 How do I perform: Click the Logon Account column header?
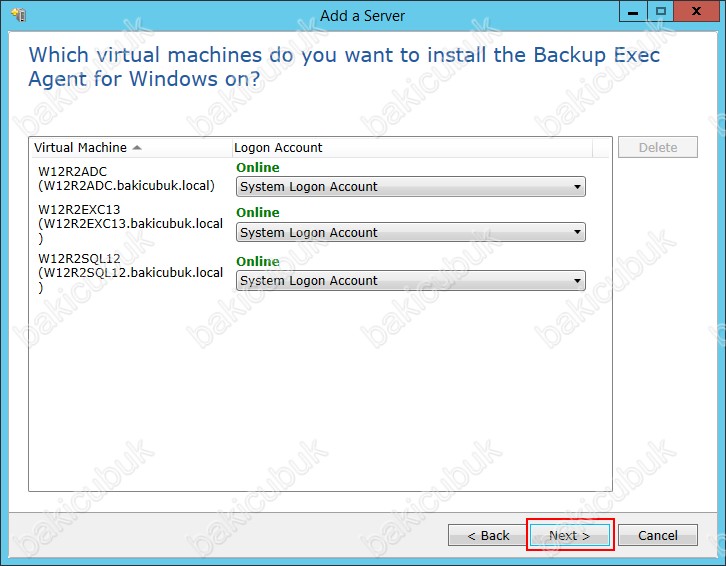coord(412,147)
